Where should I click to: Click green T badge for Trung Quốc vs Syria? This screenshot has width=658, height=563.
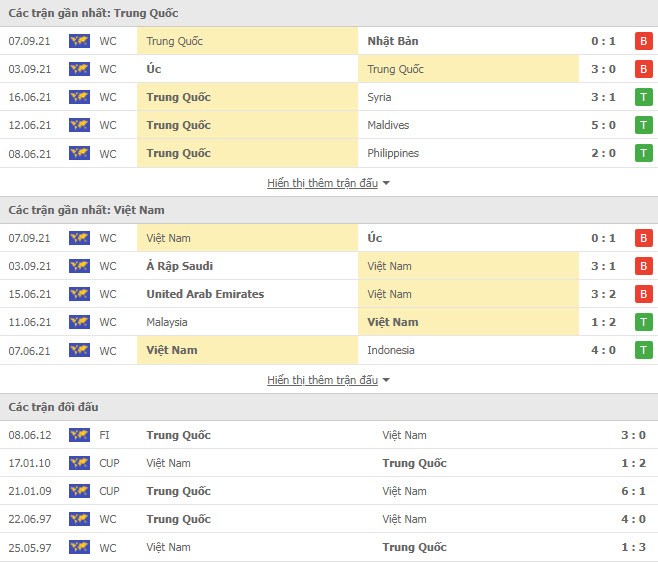point(643,97)
